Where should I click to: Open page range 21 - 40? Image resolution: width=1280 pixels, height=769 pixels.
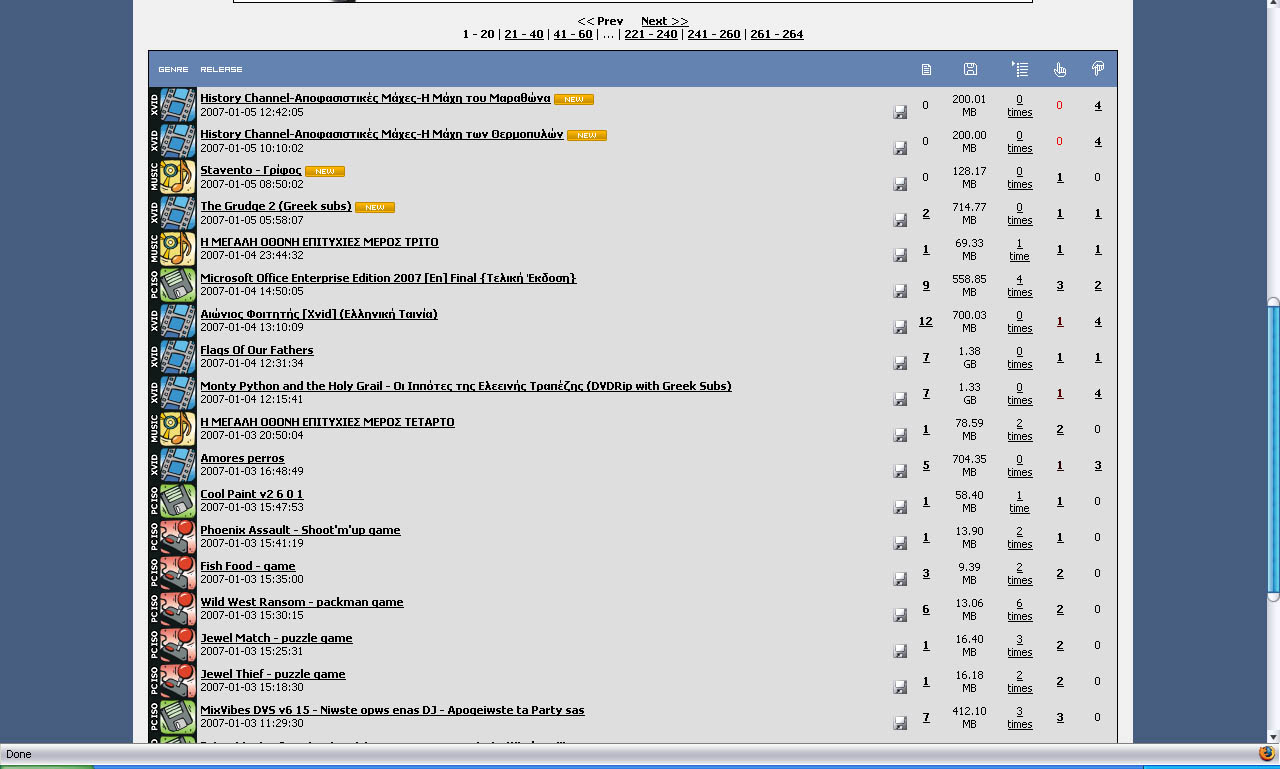pyautogui.click(x=524, y=34)
